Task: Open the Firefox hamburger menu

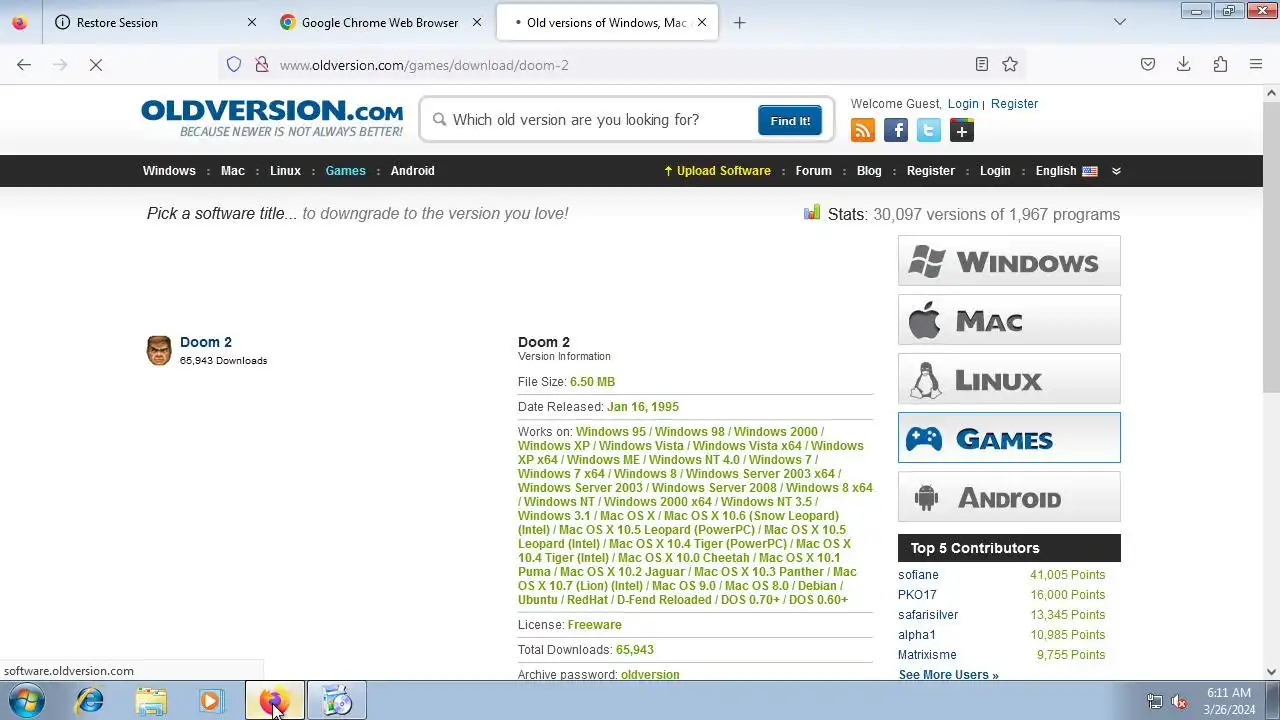Action: tap(1256, 65)
